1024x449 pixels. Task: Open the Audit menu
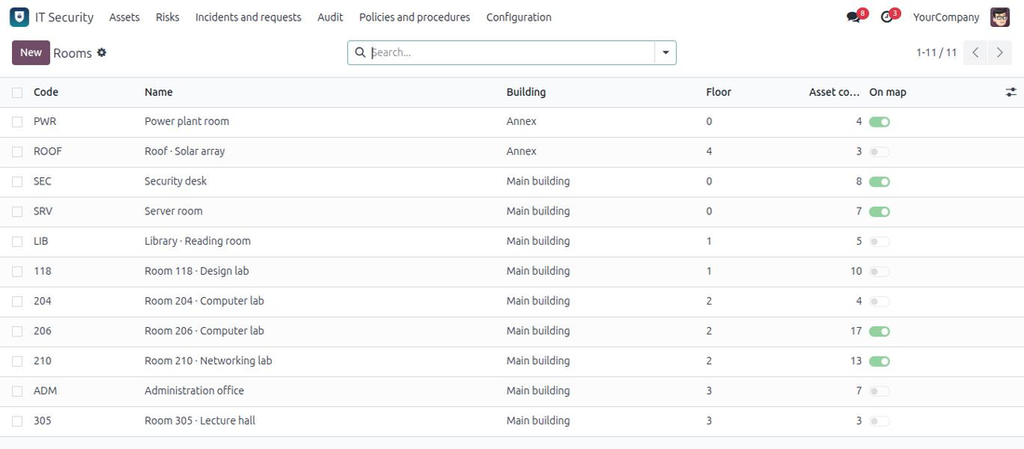[330, 18]
